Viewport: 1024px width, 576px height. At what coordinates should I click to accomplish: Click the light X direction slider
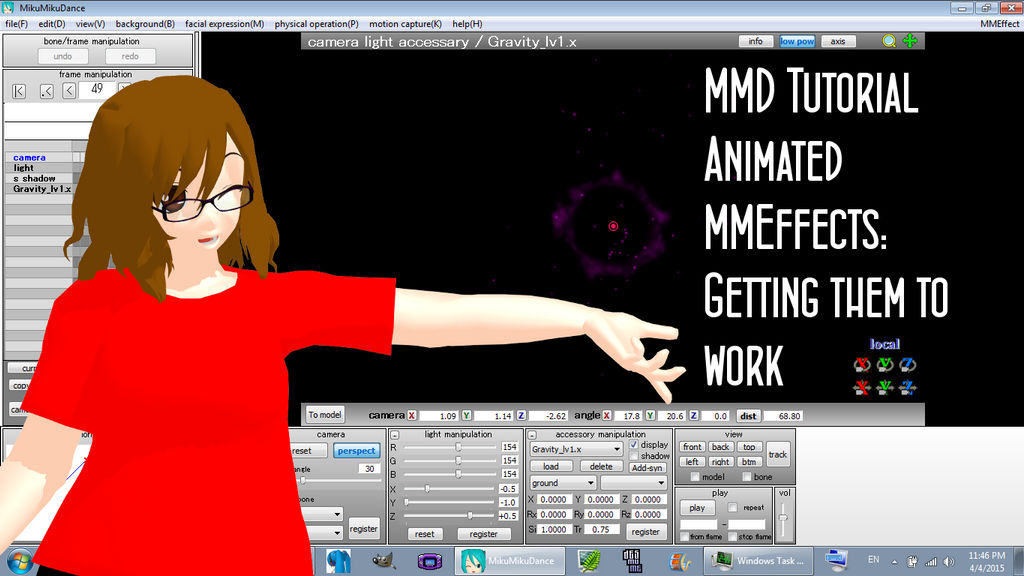coord(450,488)
